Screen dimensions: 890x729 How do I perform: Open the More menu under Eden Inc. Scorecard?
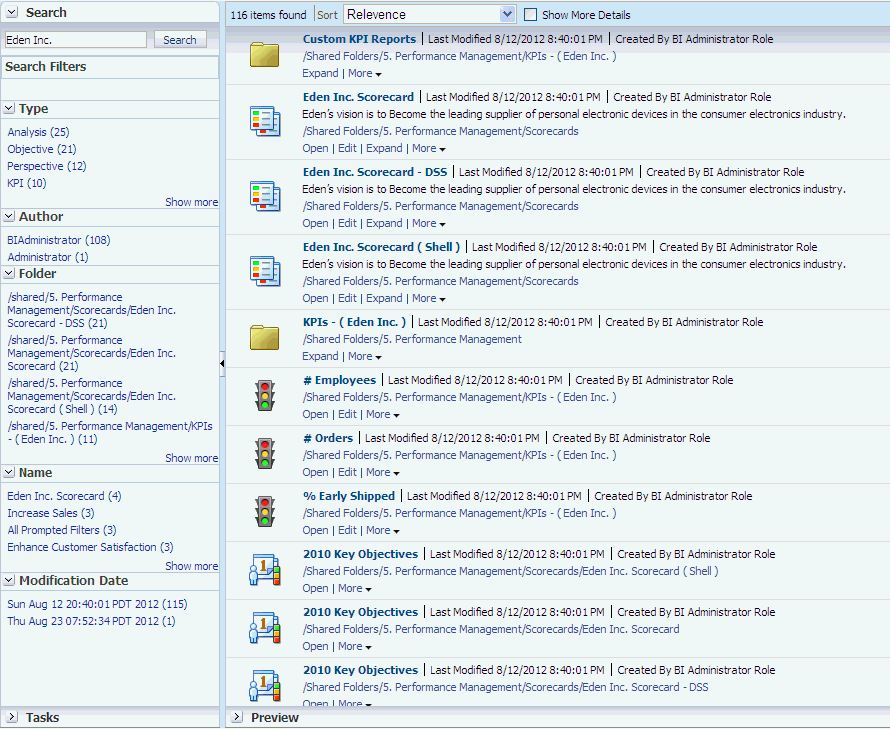coord(428,148)
